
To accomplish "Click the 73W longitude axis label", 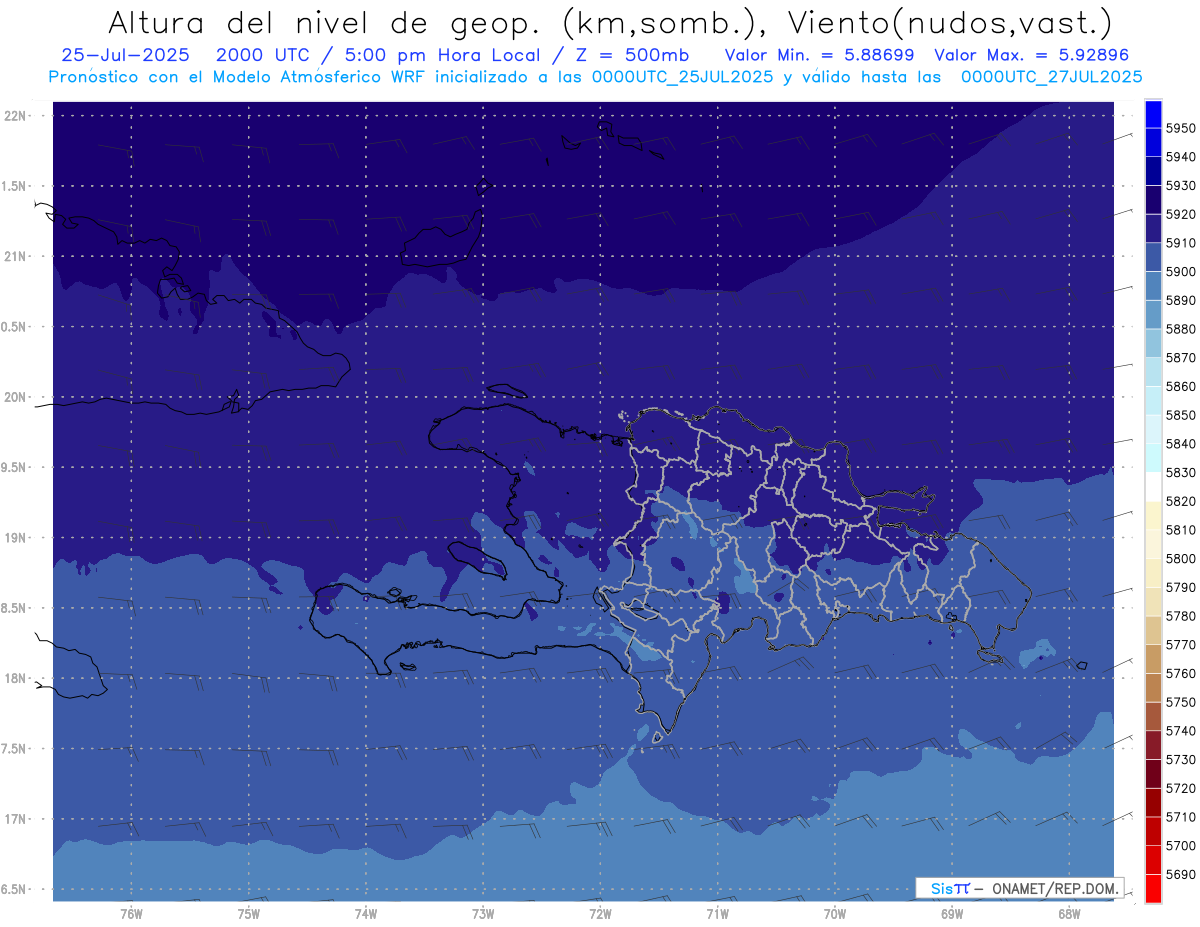I will (483, 913).
